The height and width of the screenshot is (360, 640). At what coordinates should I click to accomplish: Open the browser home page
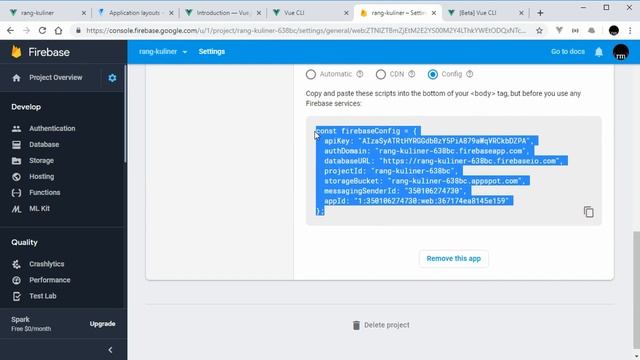[58, 31]
